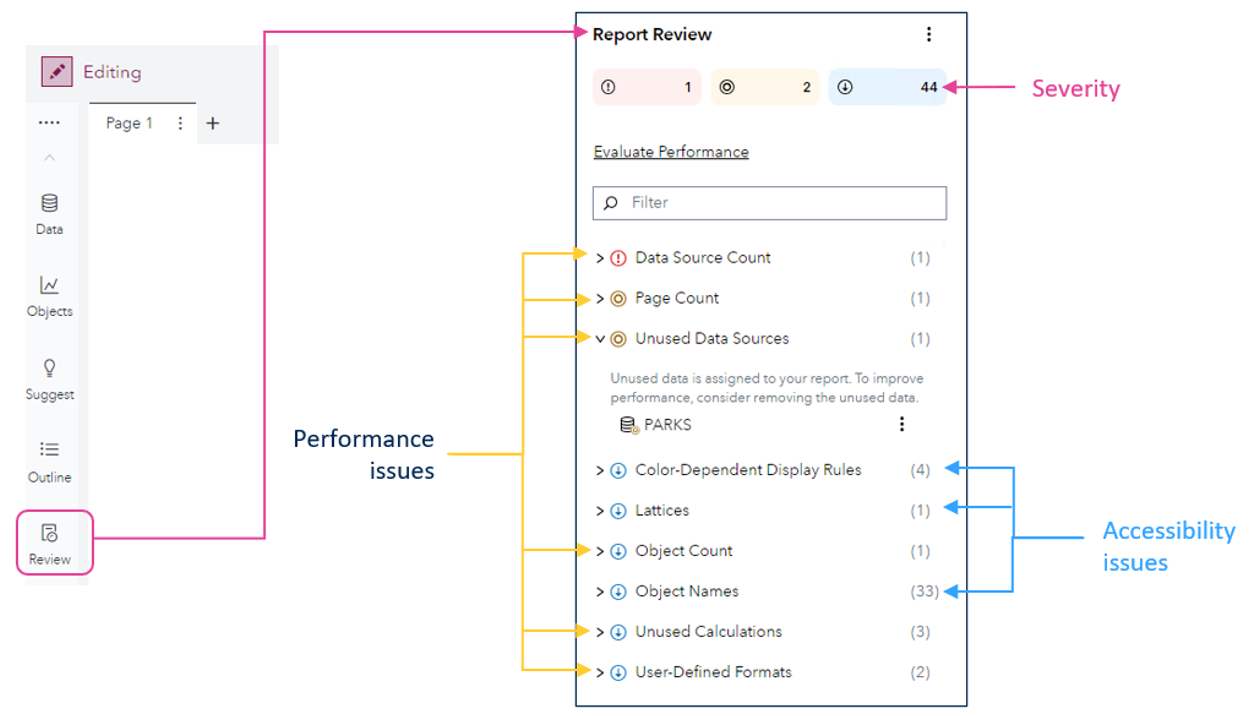
Task: Open the Page 1 tab options menu
Action: coord(180,124)
